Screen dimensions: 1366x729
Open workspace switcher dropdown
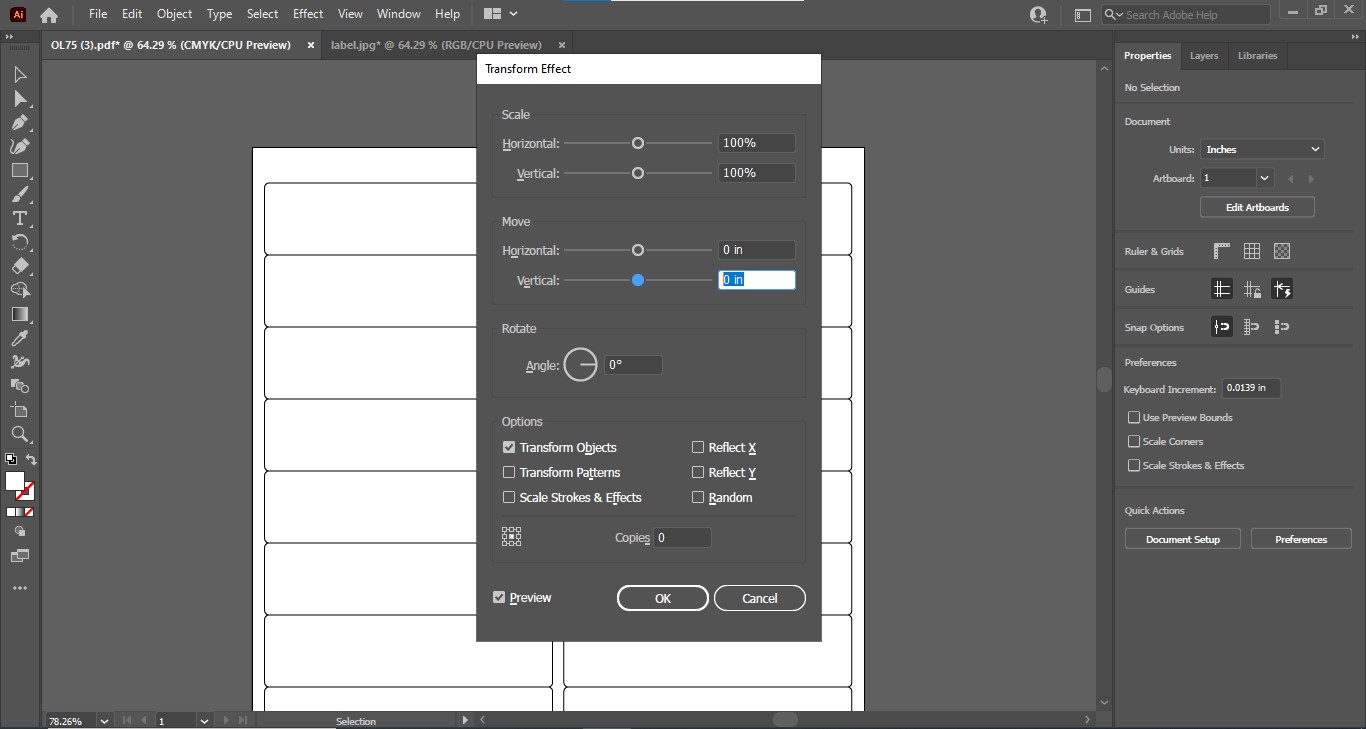(x=500, y=14)
